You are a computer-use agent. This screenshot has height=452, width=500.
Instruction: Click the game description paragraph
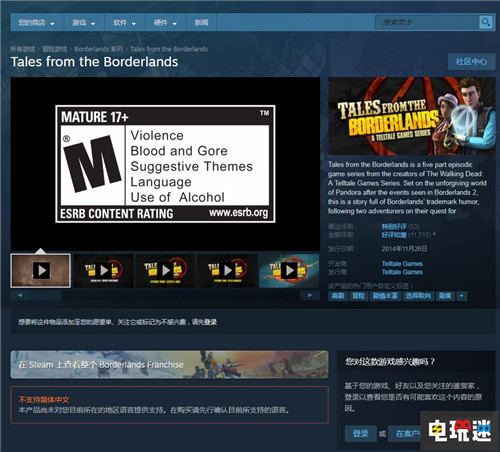pos(407,188)
